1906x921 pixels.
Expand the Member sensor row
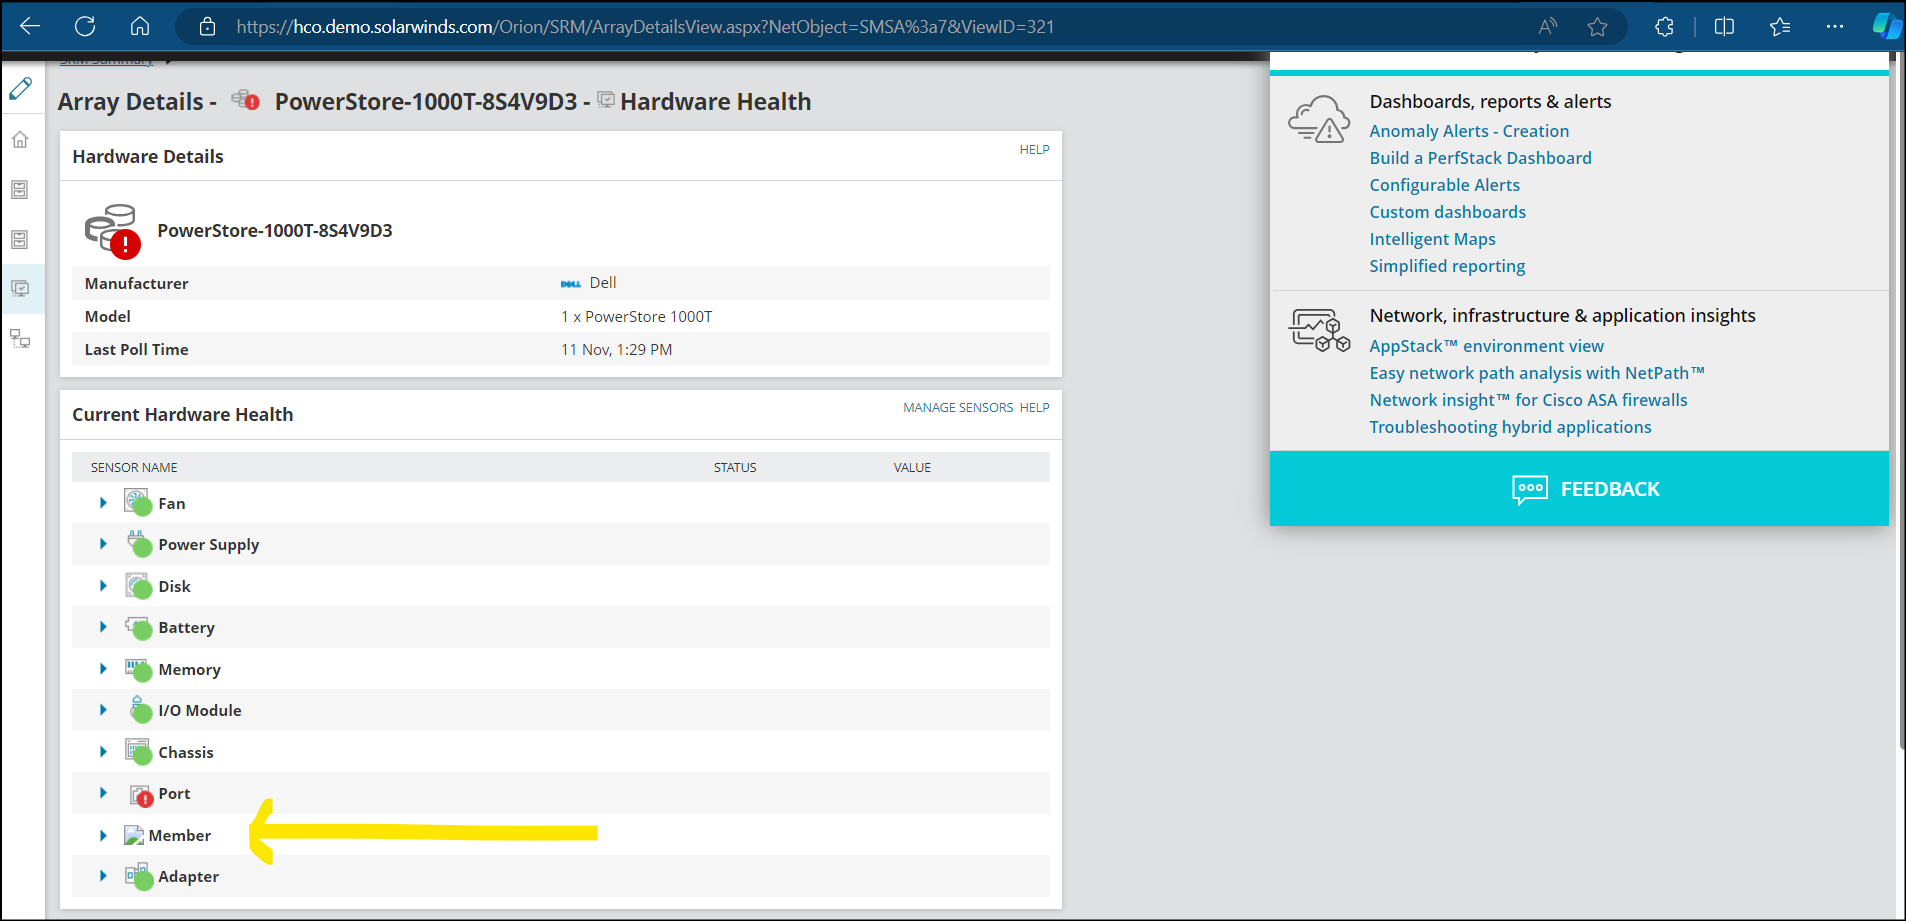103,835
